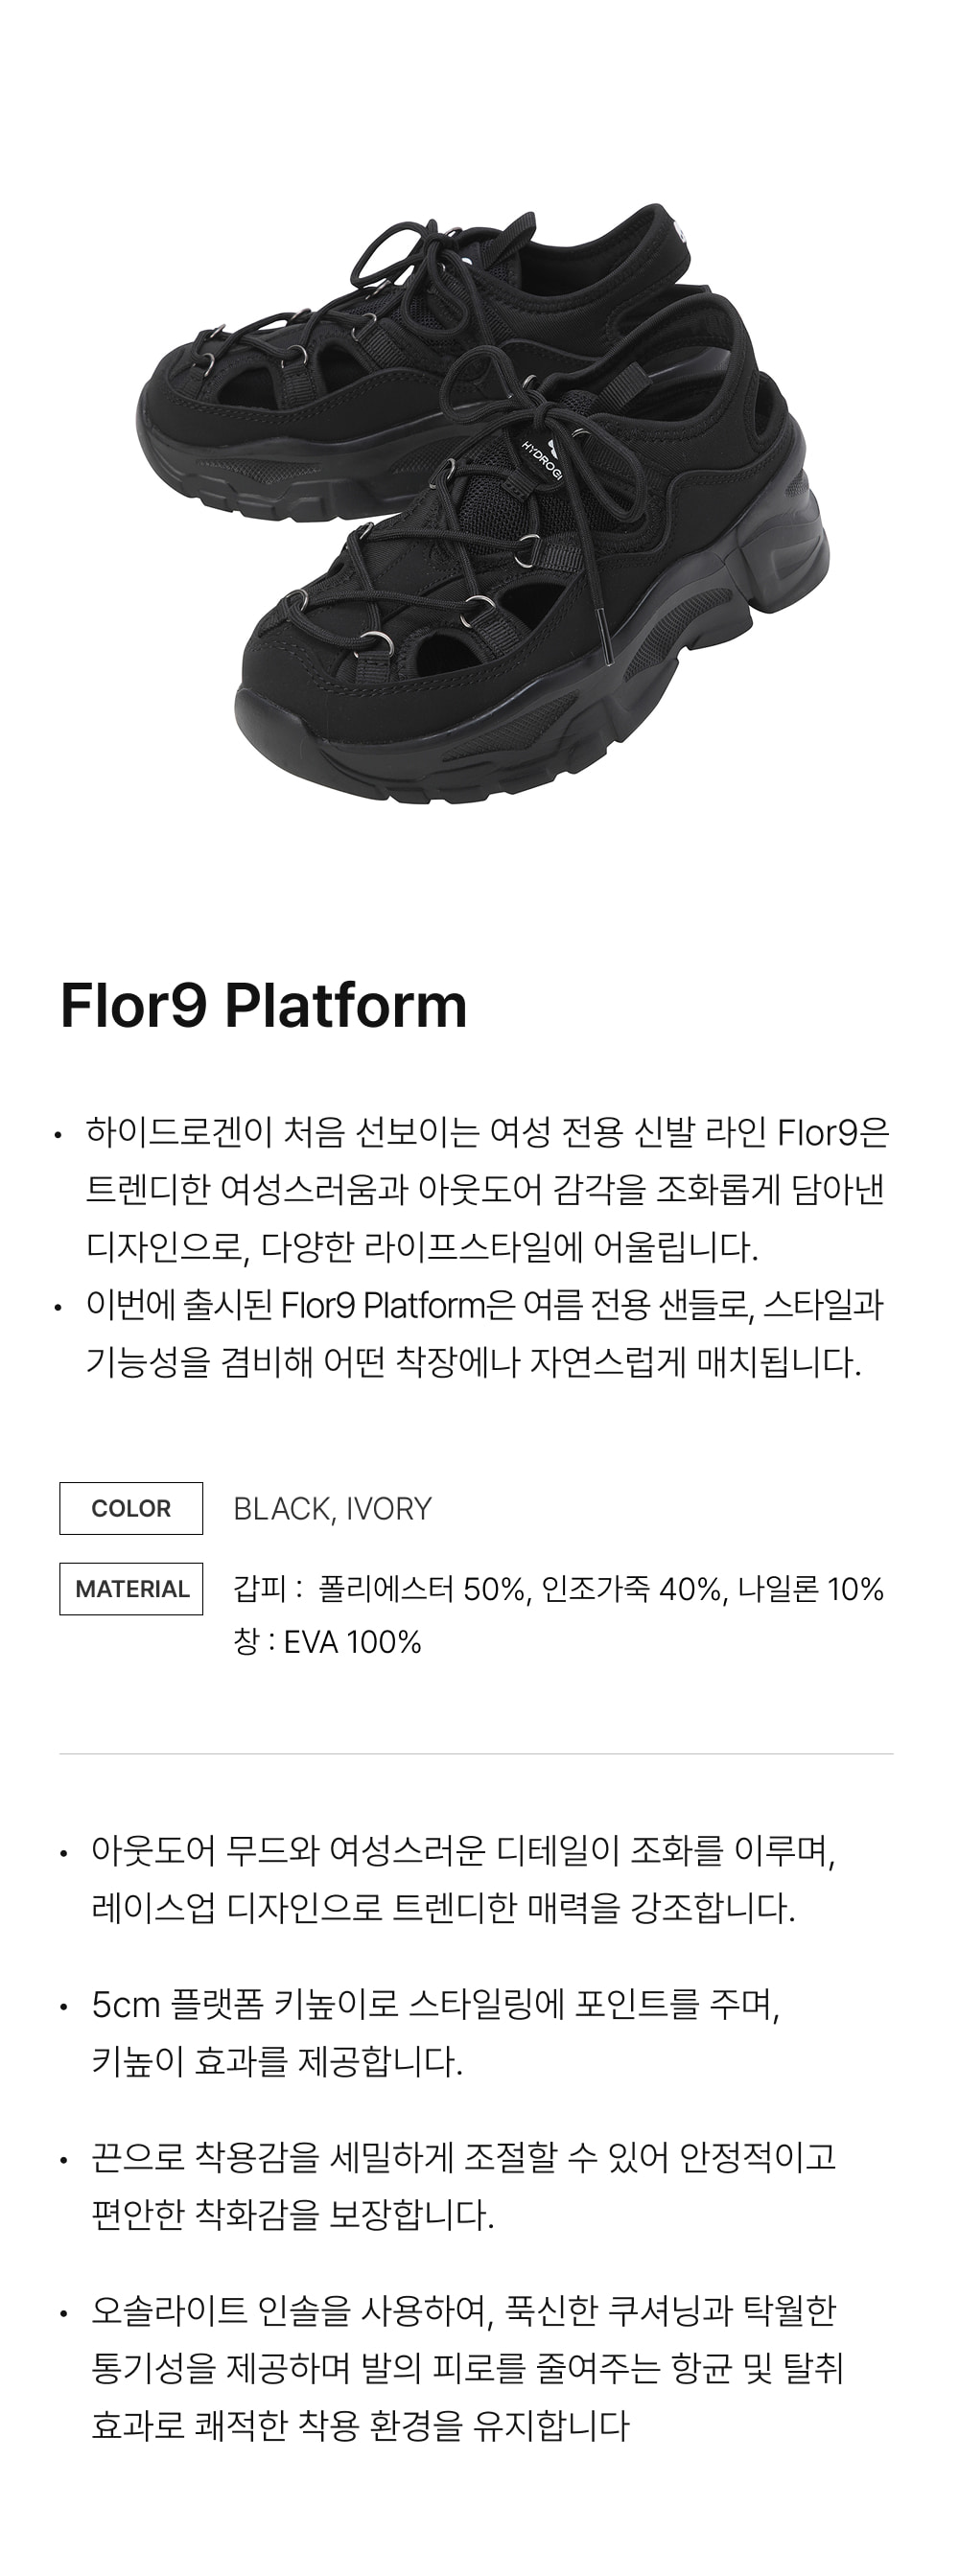Click the "Flor9 Platform" product heading
The height and width of the screenshot is (2576, 959).
[x=264, y=1005]
